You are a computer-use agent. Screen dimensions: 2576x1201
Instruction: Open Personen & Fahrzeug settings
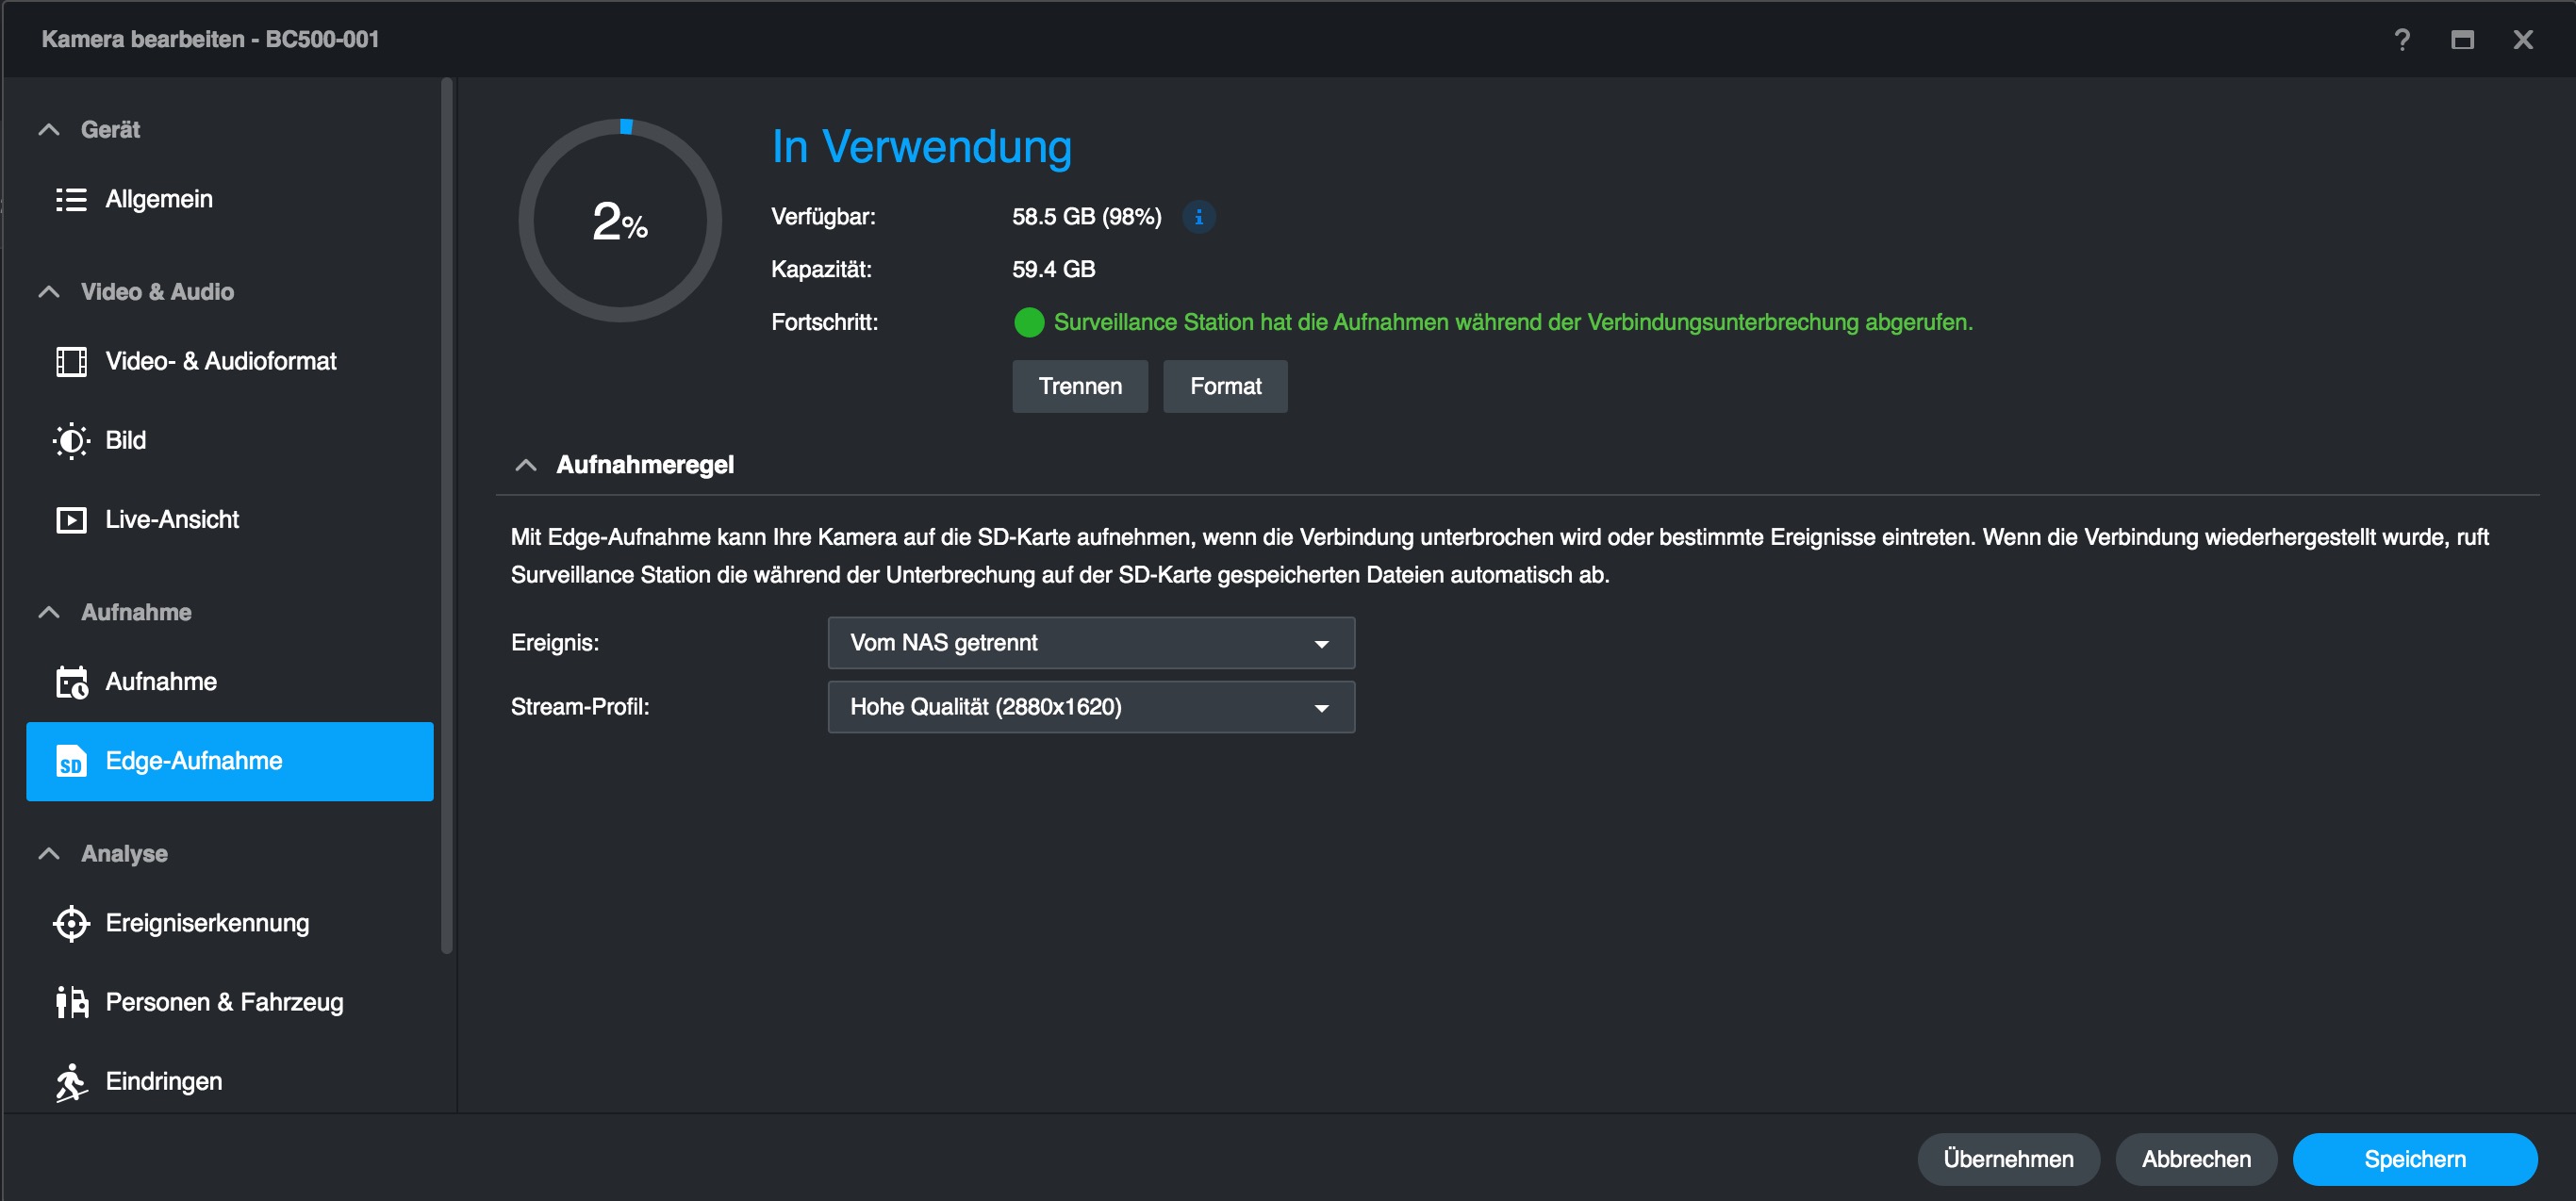(x=224, y=1002)
